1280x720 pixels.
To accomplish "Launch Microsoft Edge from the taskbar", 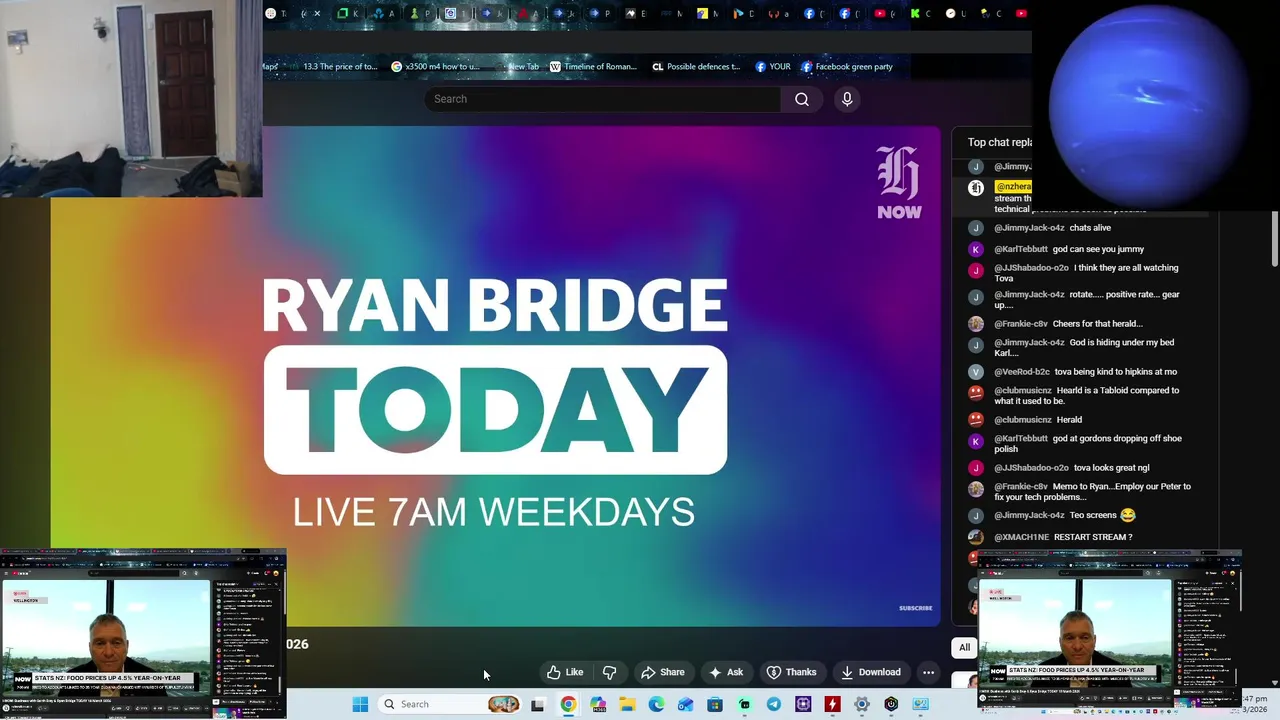I will [x=657, y=704].
